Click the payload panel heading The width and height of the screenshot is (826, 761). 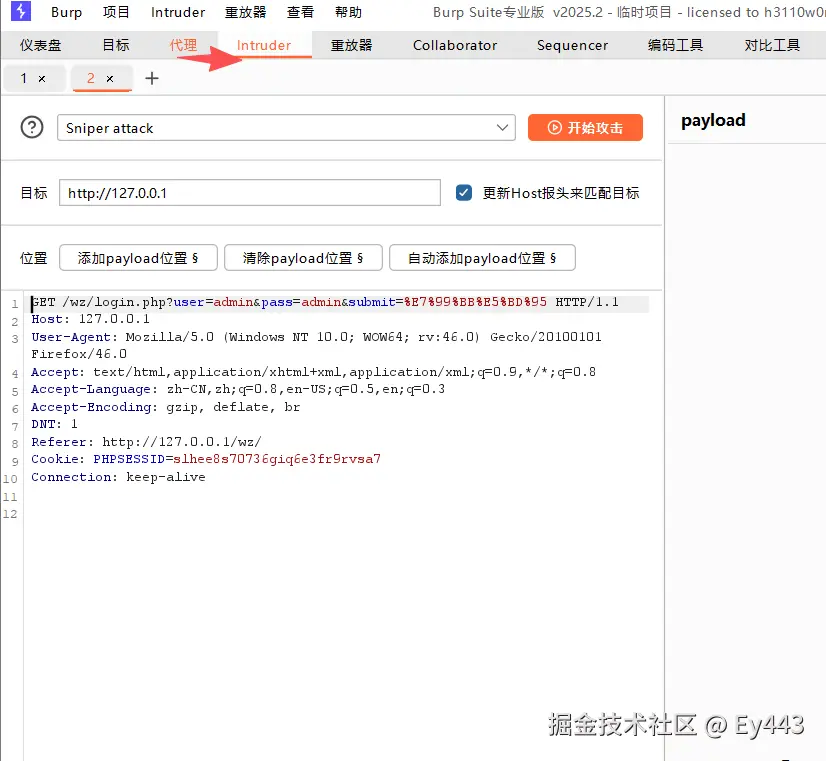713,121
